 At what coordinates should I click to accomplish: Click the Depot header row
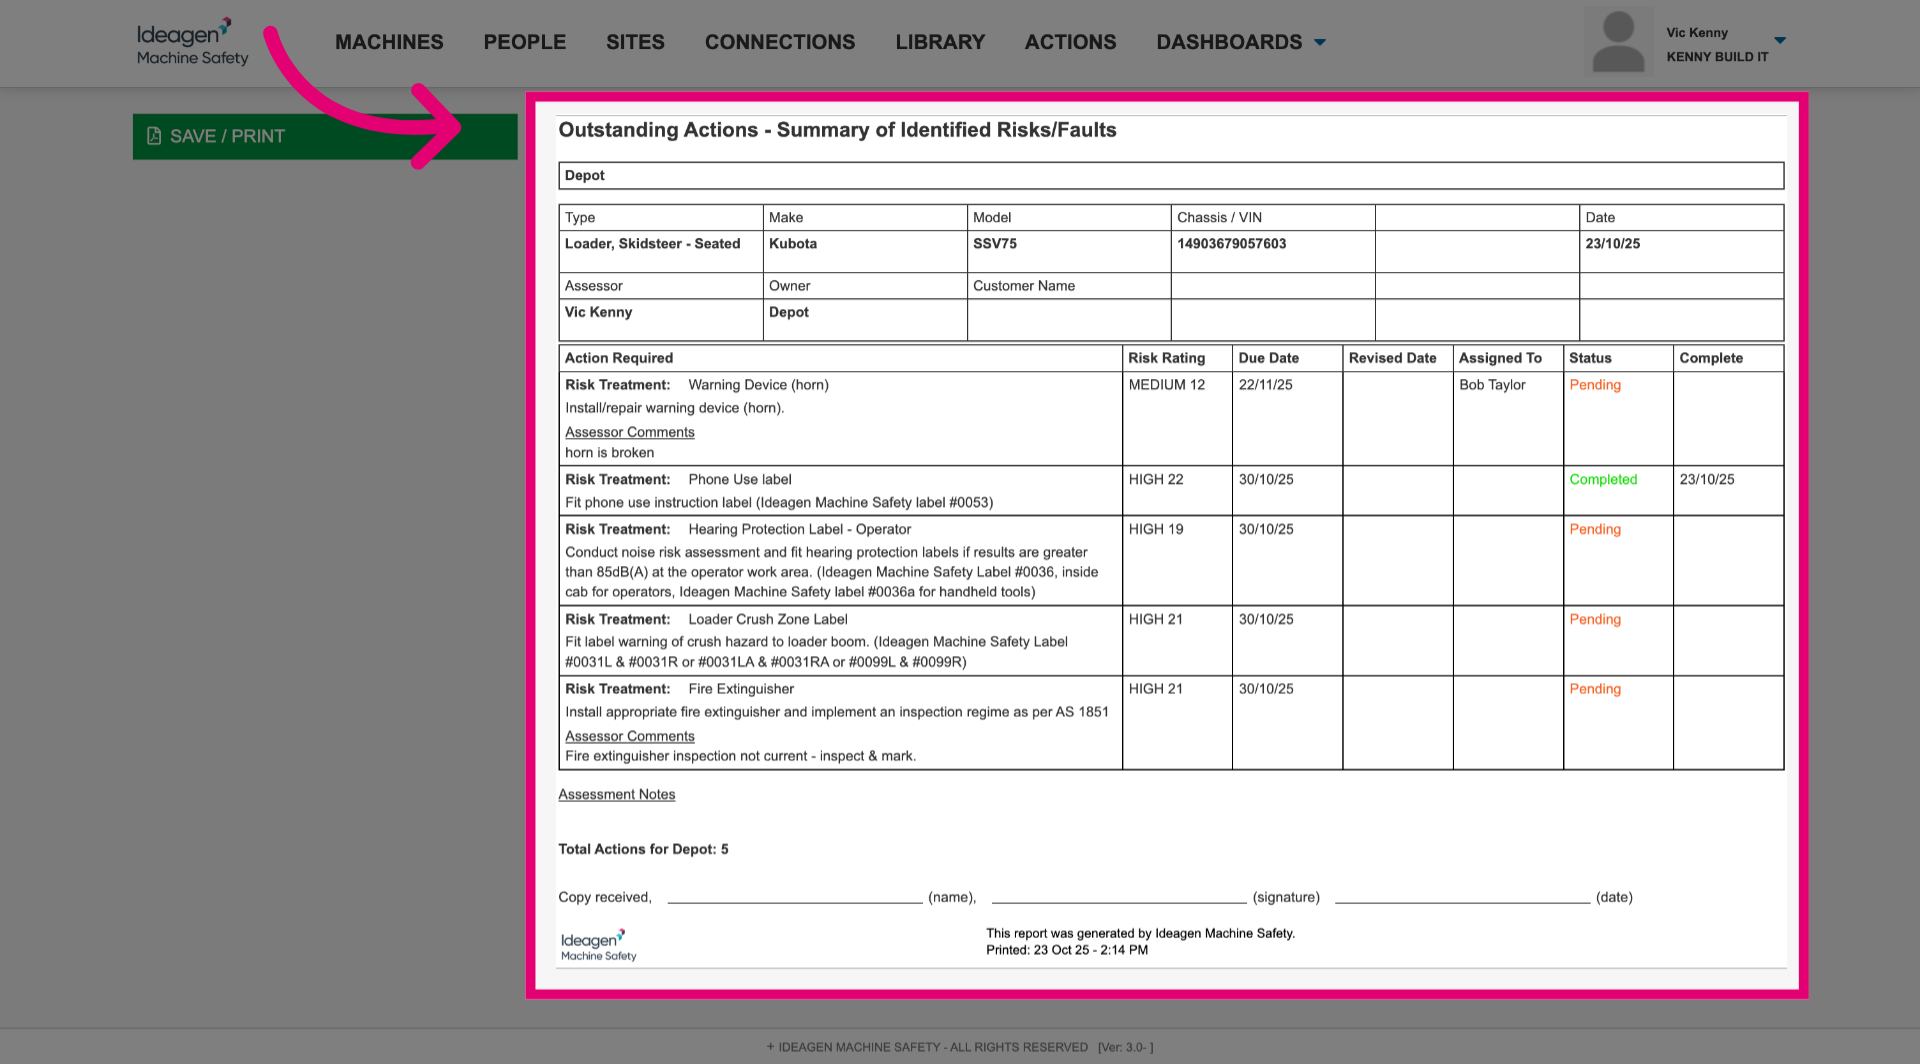[x=1171, y=176]
